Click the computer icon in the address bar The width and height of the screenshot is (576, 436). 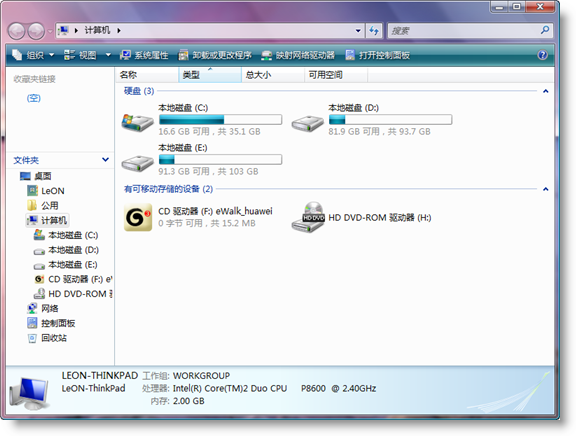click(x=63, y=30)
